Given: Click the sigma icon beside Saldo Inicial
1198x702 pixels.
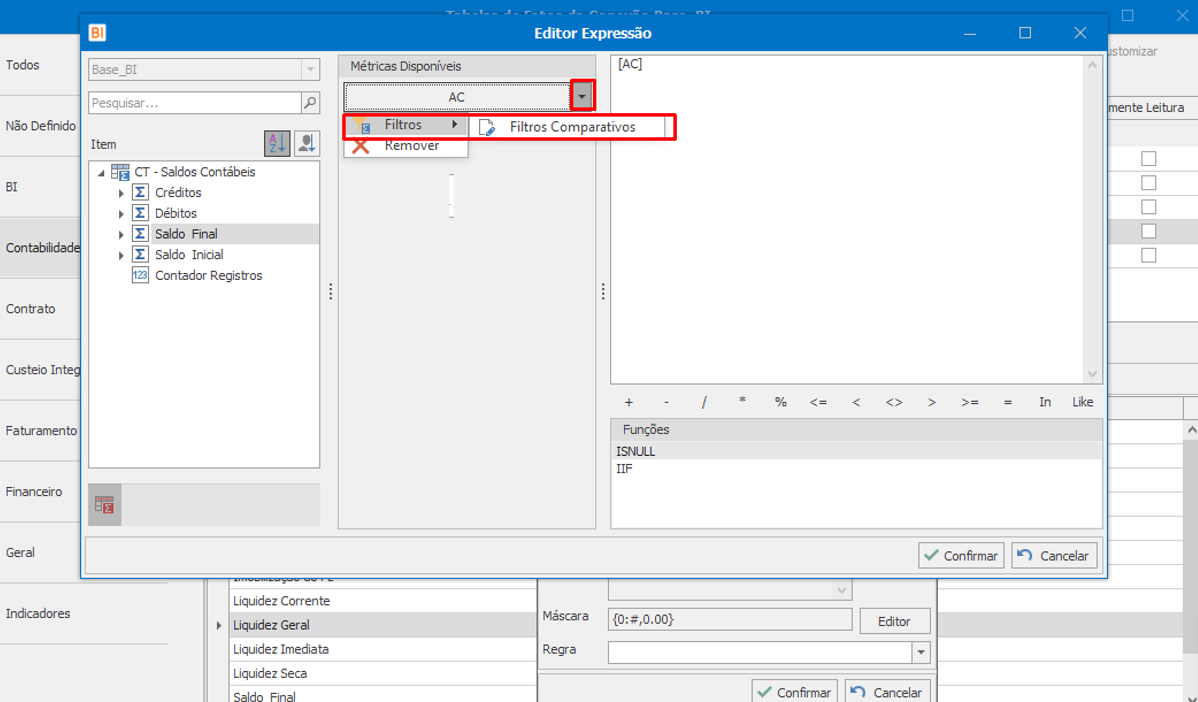Looking at the screenshot, I should click(140, 254).
